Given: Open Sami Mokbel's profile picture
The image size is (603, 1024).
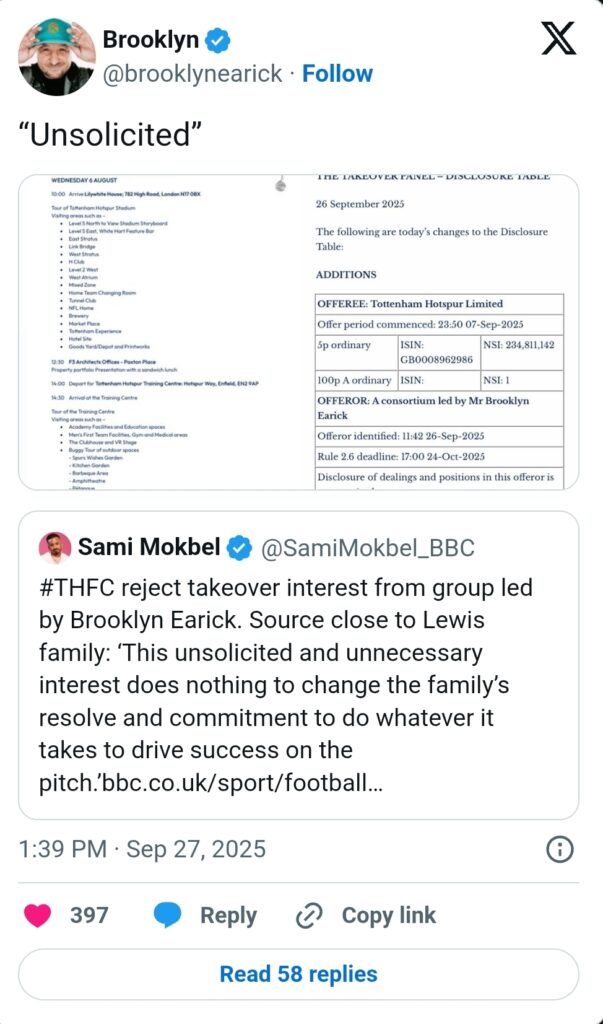Looking at the screenshot, I should click(54, 547).
